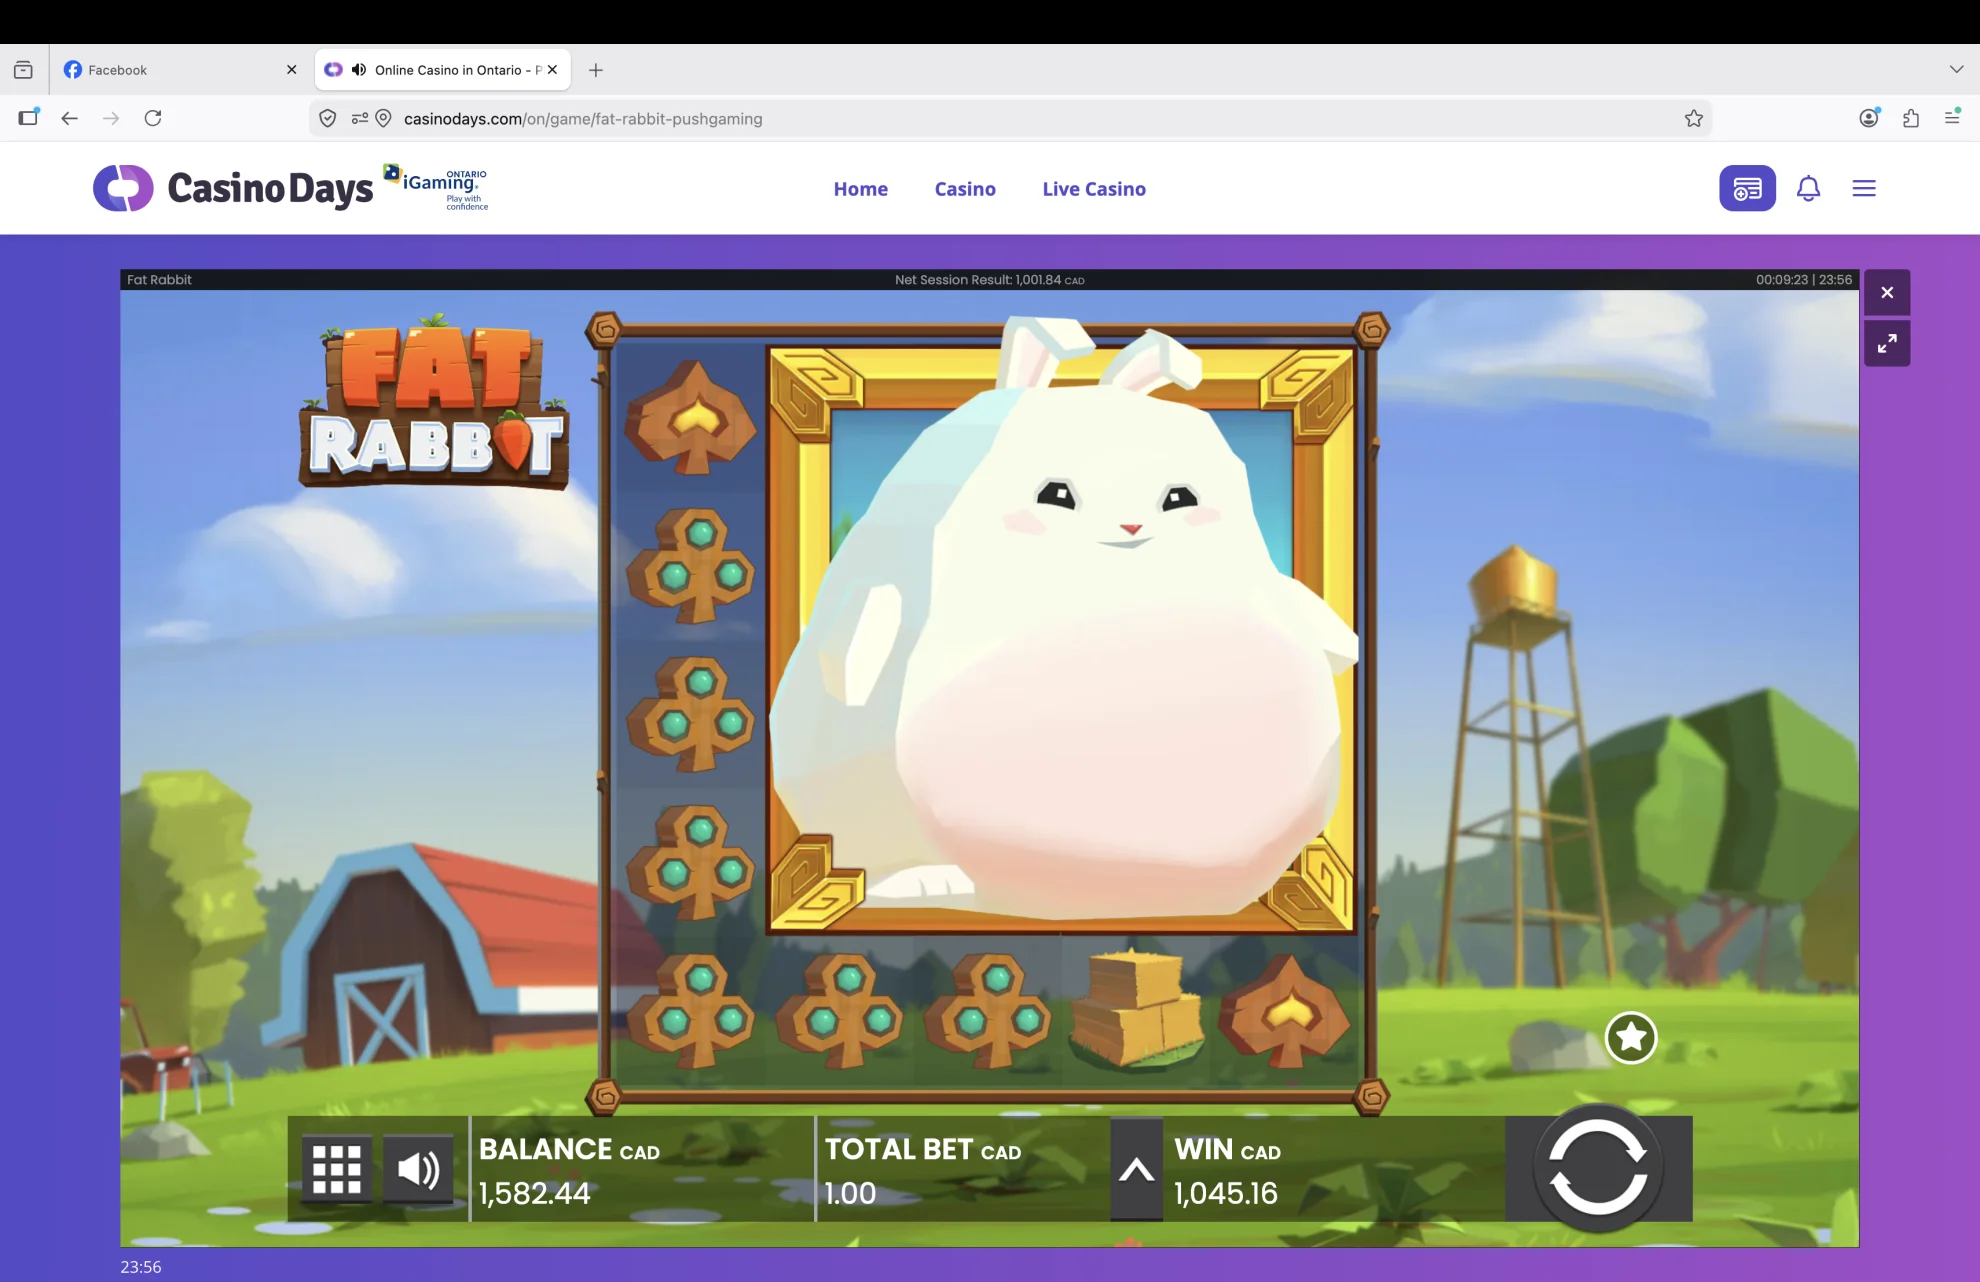1980x1282 pixels.
Task: Mute the game sound speaker icon
Action: pos(418,1169)
